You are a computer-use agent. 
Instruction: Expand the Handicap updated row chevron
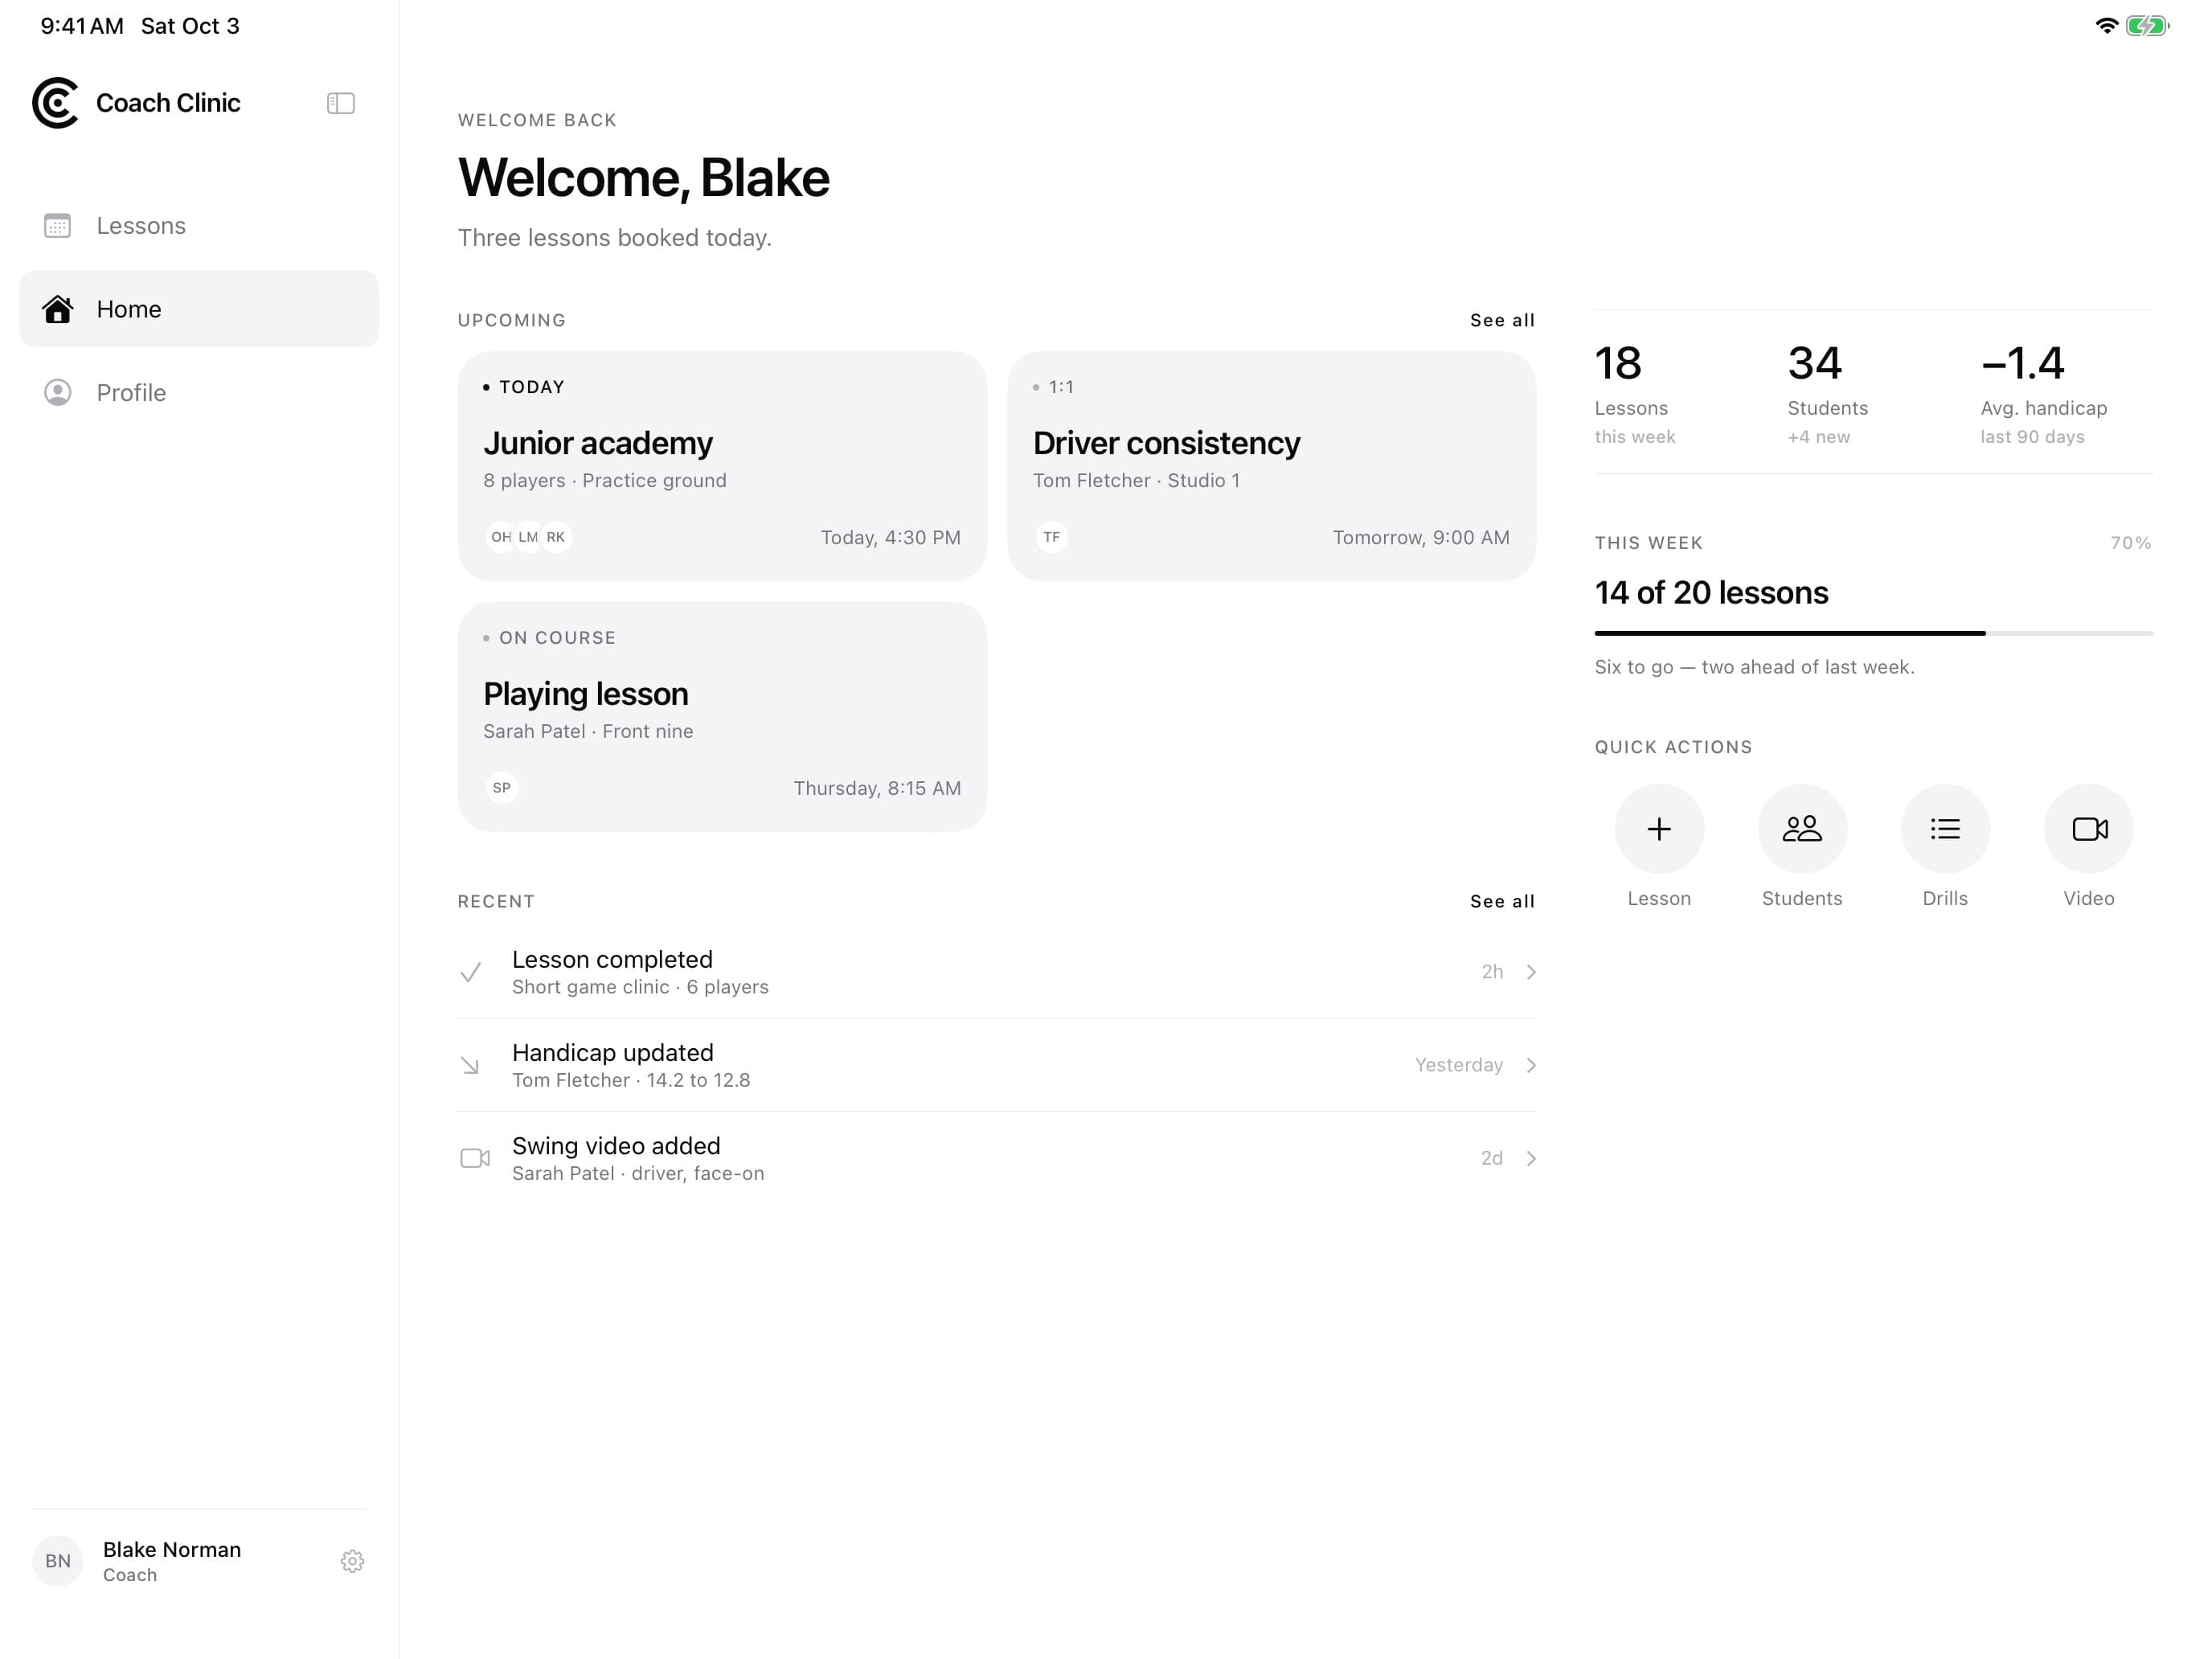click(x=1530, y=1065)
